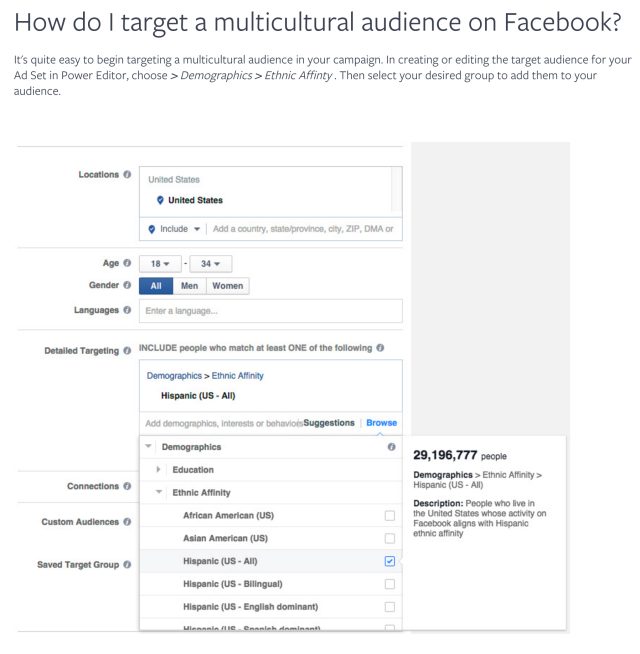Uncheck the Hispanic (US - All) checkbox
This screenshot has height=654, width=640.
390,561
